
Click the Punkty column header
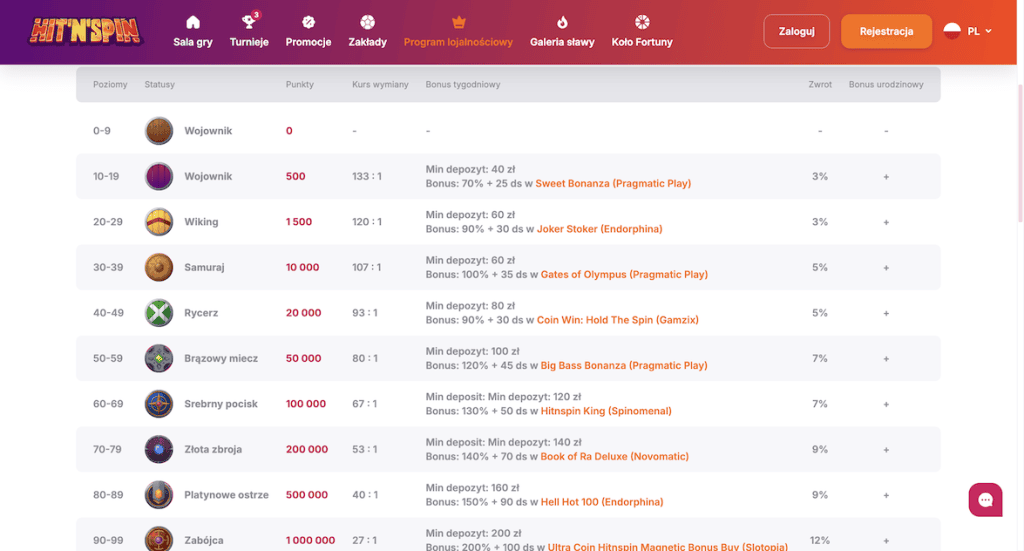coord(300,84)
